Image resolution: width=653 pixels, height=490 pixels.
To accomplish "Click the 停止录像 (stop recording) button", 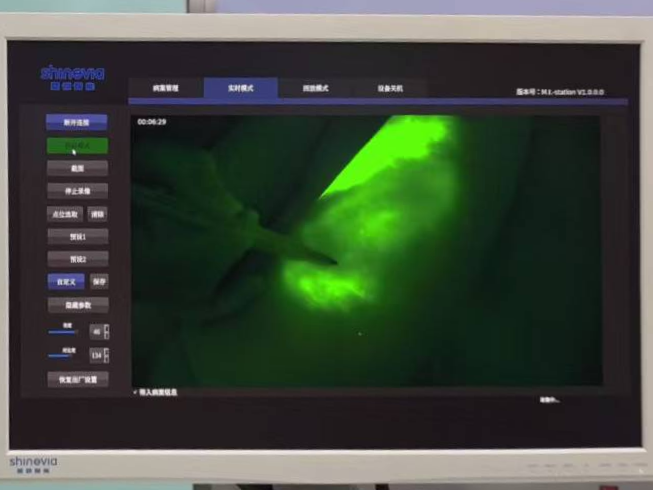I will pos(77,190).
